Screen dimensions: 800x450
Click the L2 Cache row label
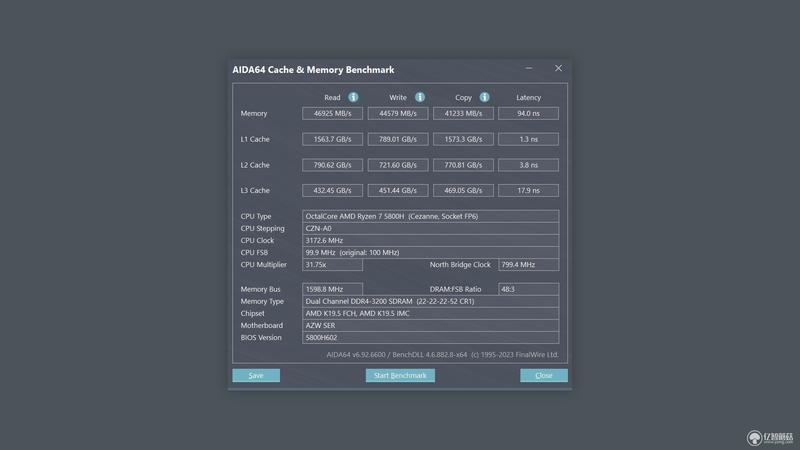click(255, 165)
